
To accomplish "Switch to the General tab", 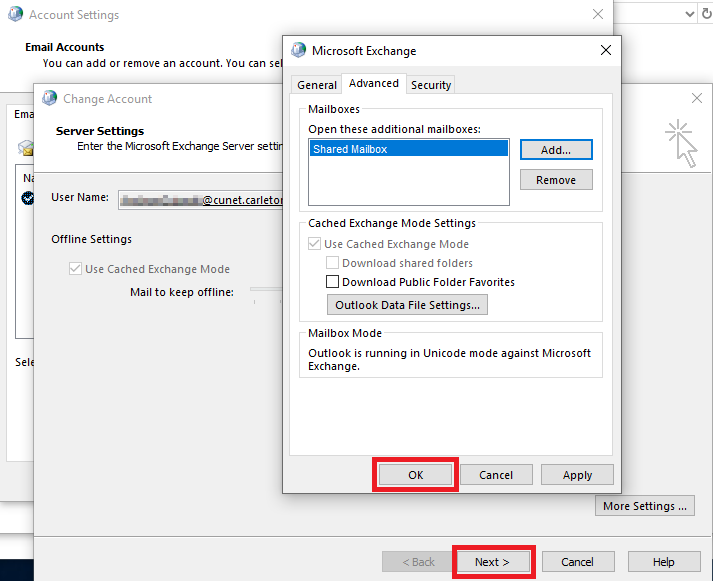I will [x=316, y=85].
